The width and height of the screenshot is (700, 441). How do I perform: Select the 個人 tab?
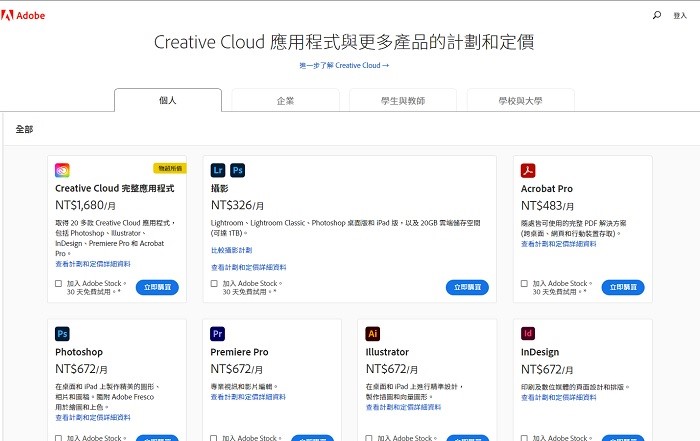point(168,100)
